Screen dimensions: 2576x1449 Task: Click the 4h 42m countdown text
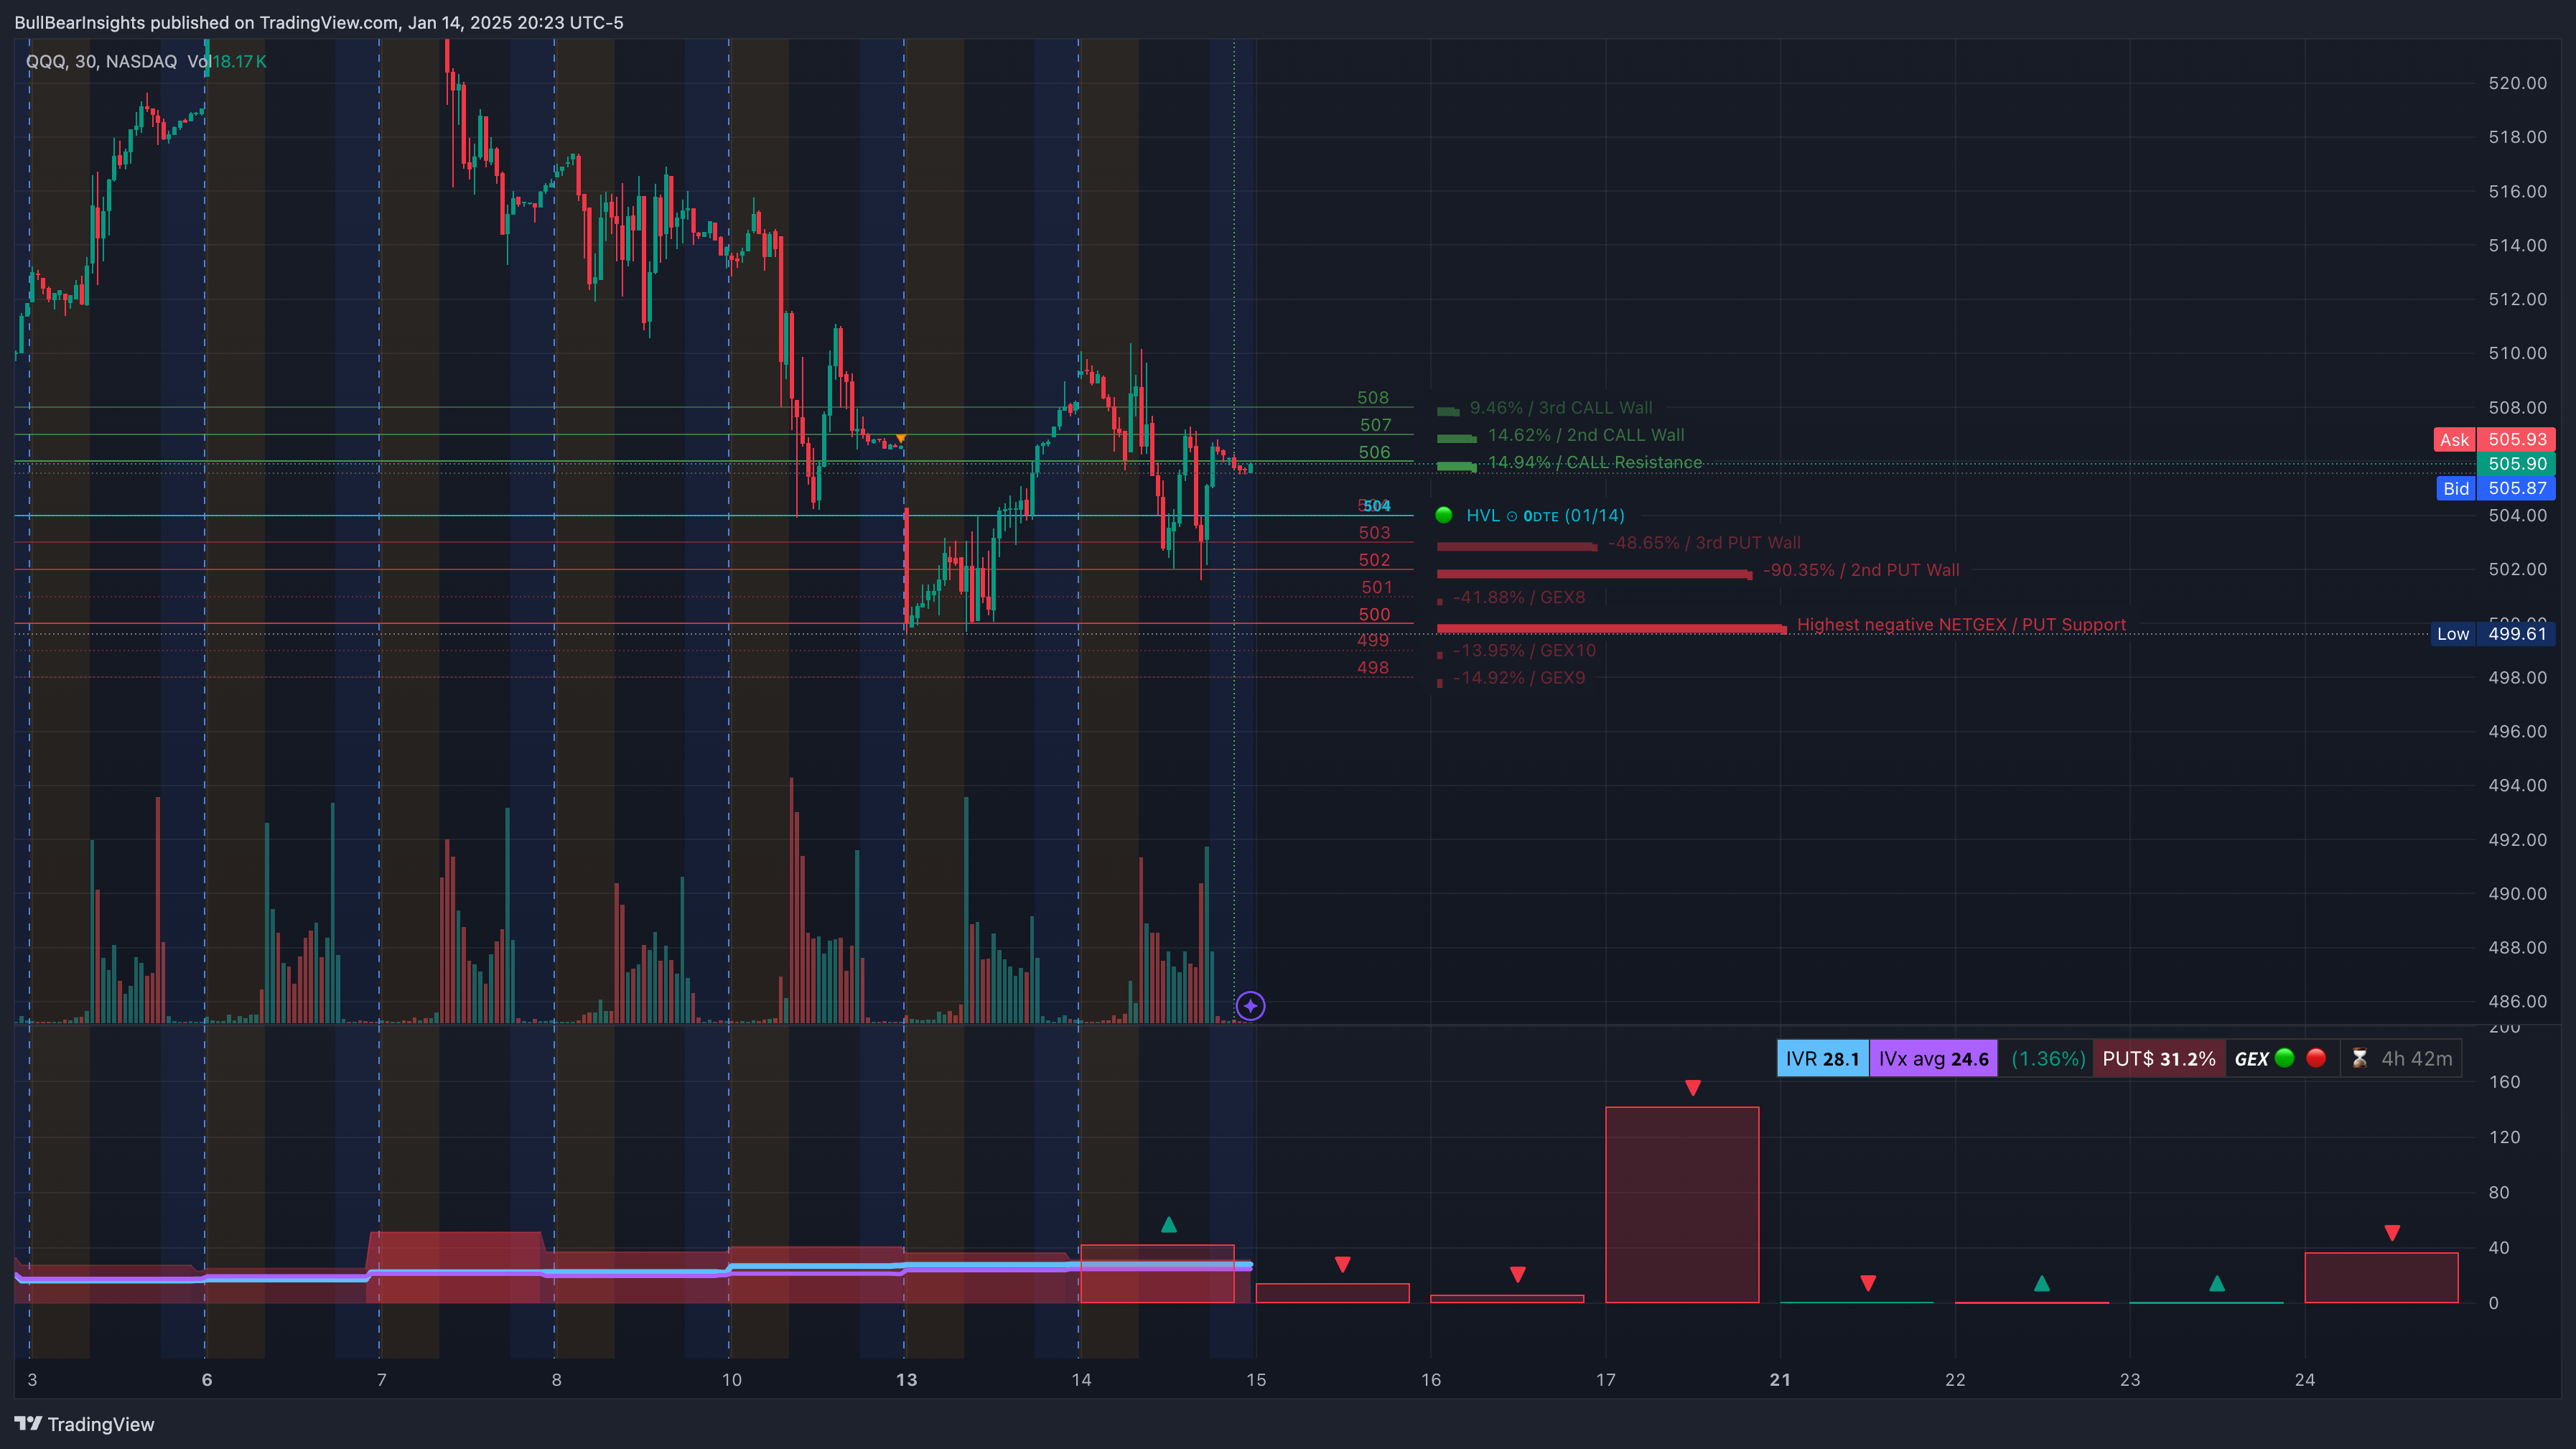click(x=2416, y=1058)
